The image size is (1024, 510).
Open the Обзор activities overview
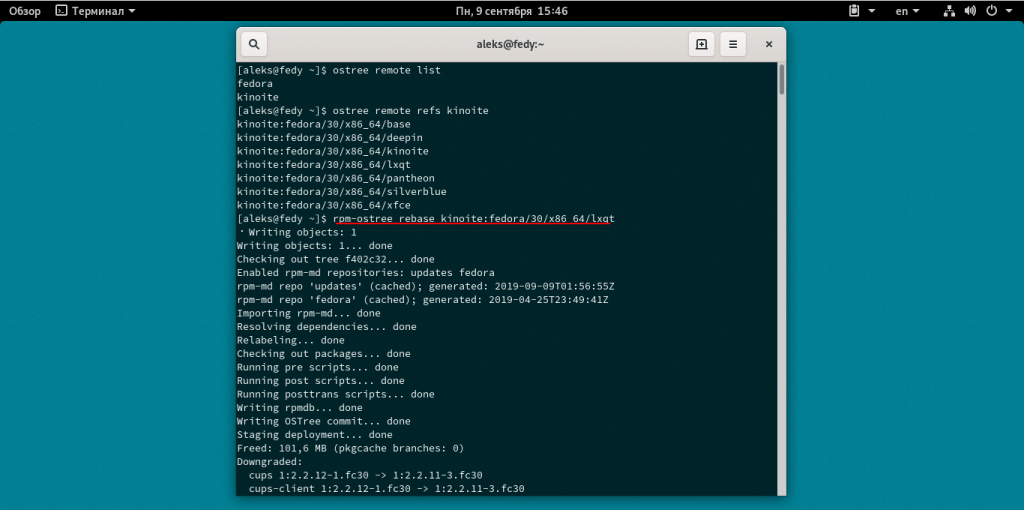(x=25, y=11)
